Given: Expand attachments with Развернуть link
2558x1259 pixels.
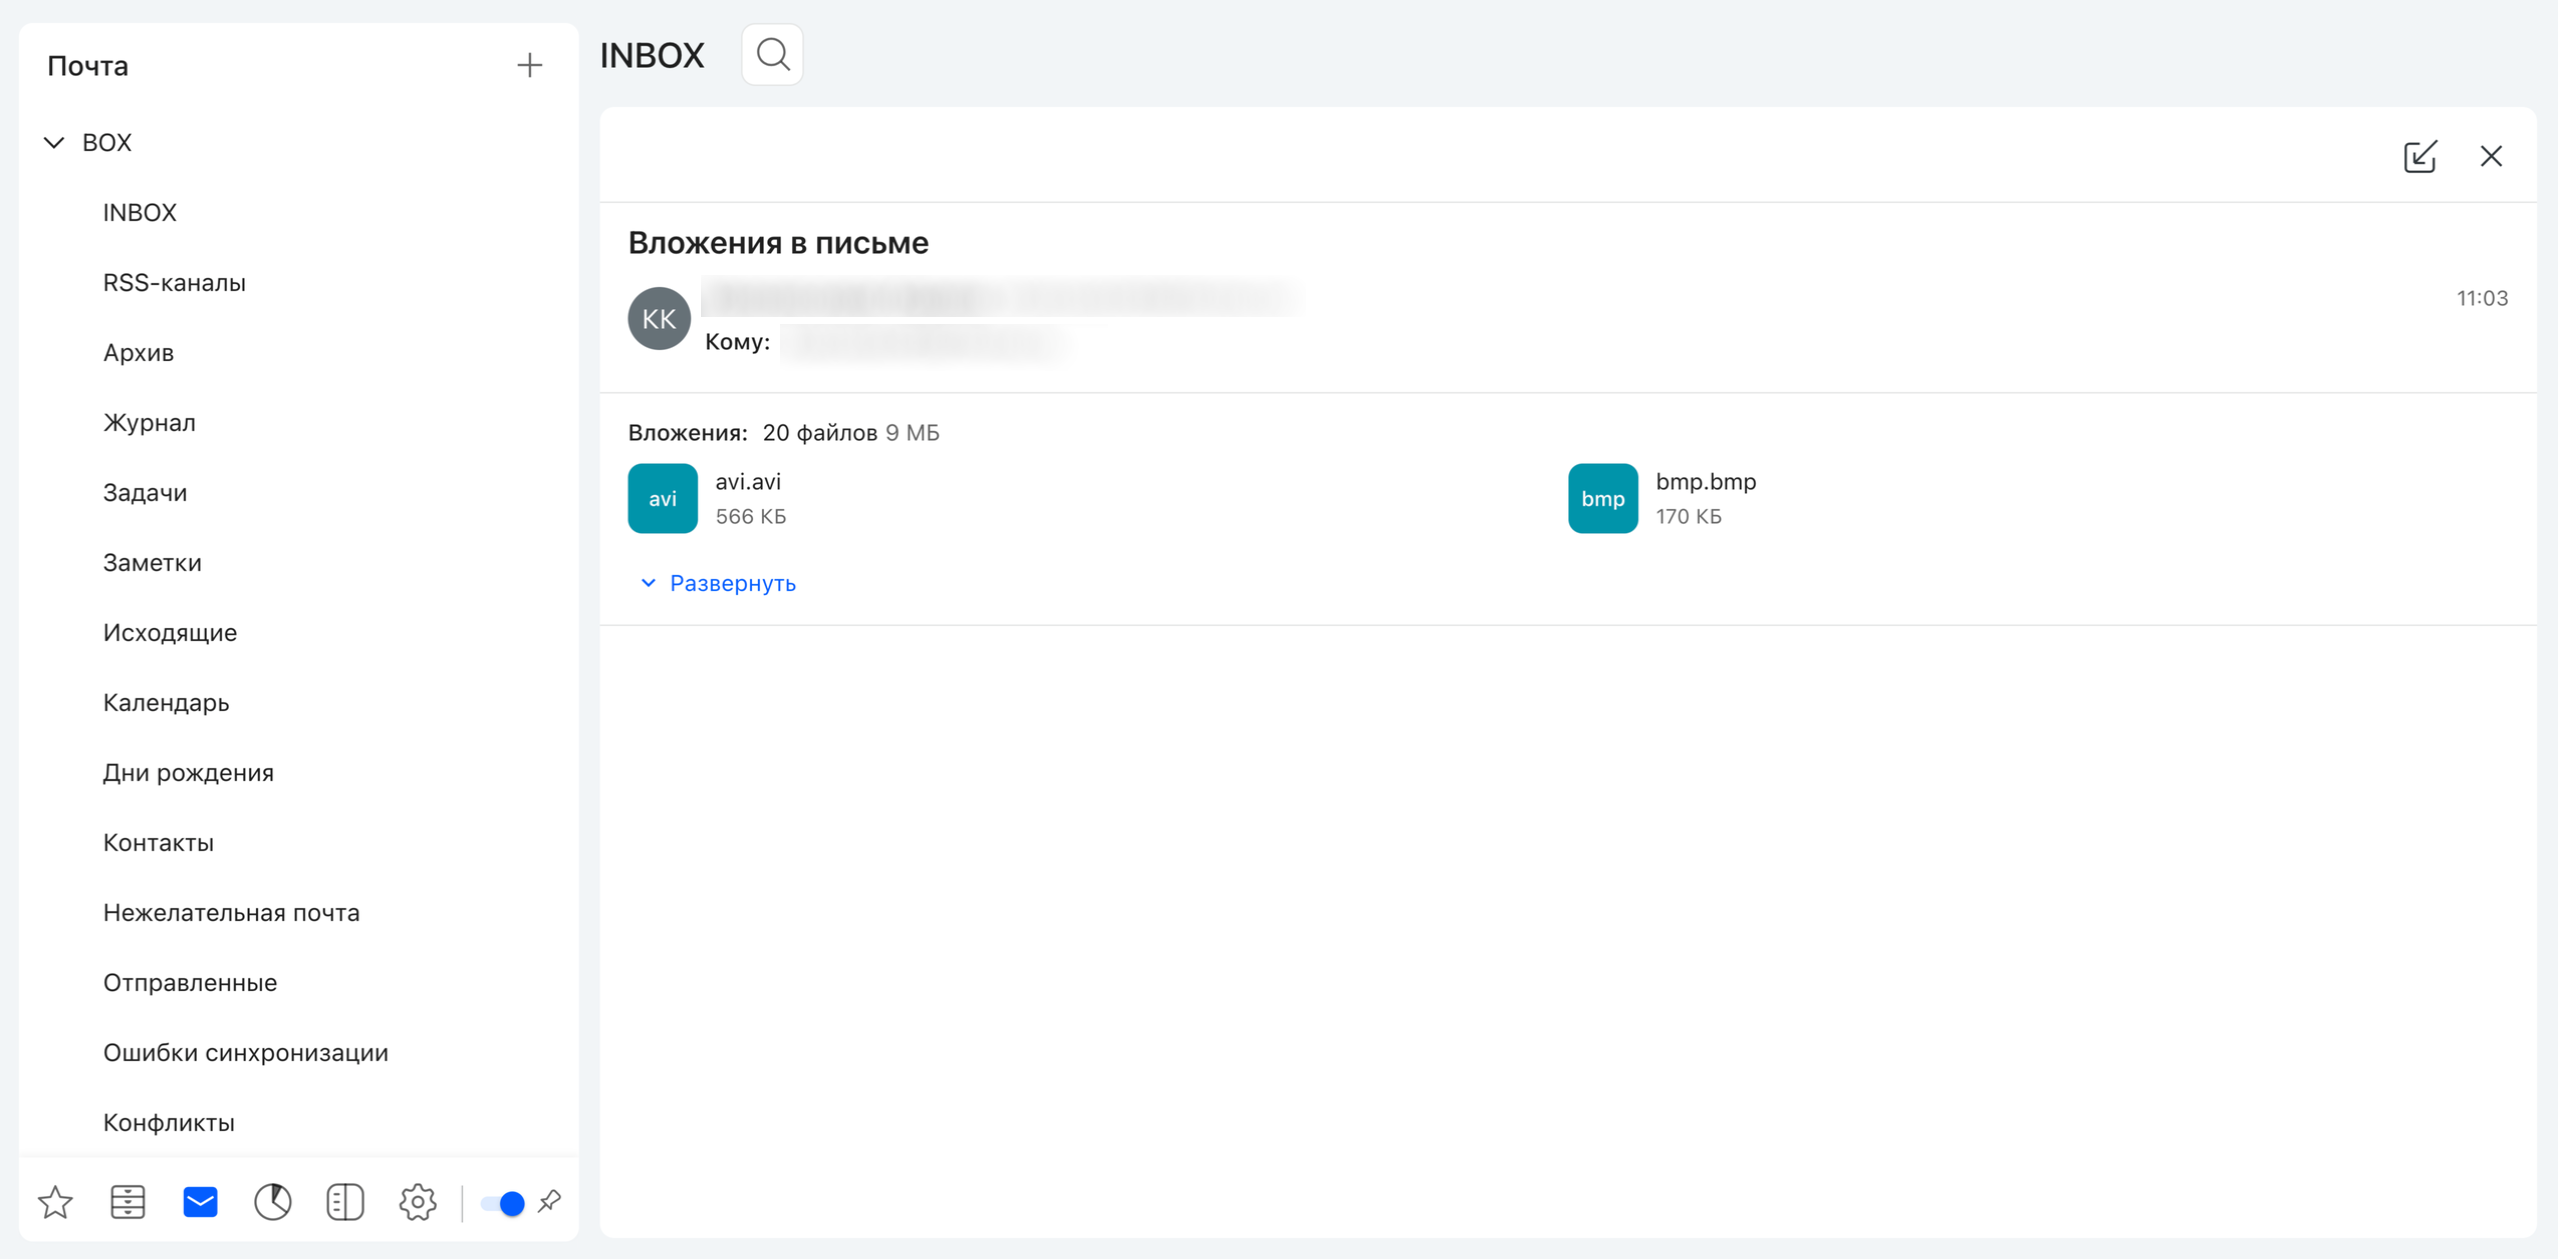Looking at the screenshot, I should [718, 583].
